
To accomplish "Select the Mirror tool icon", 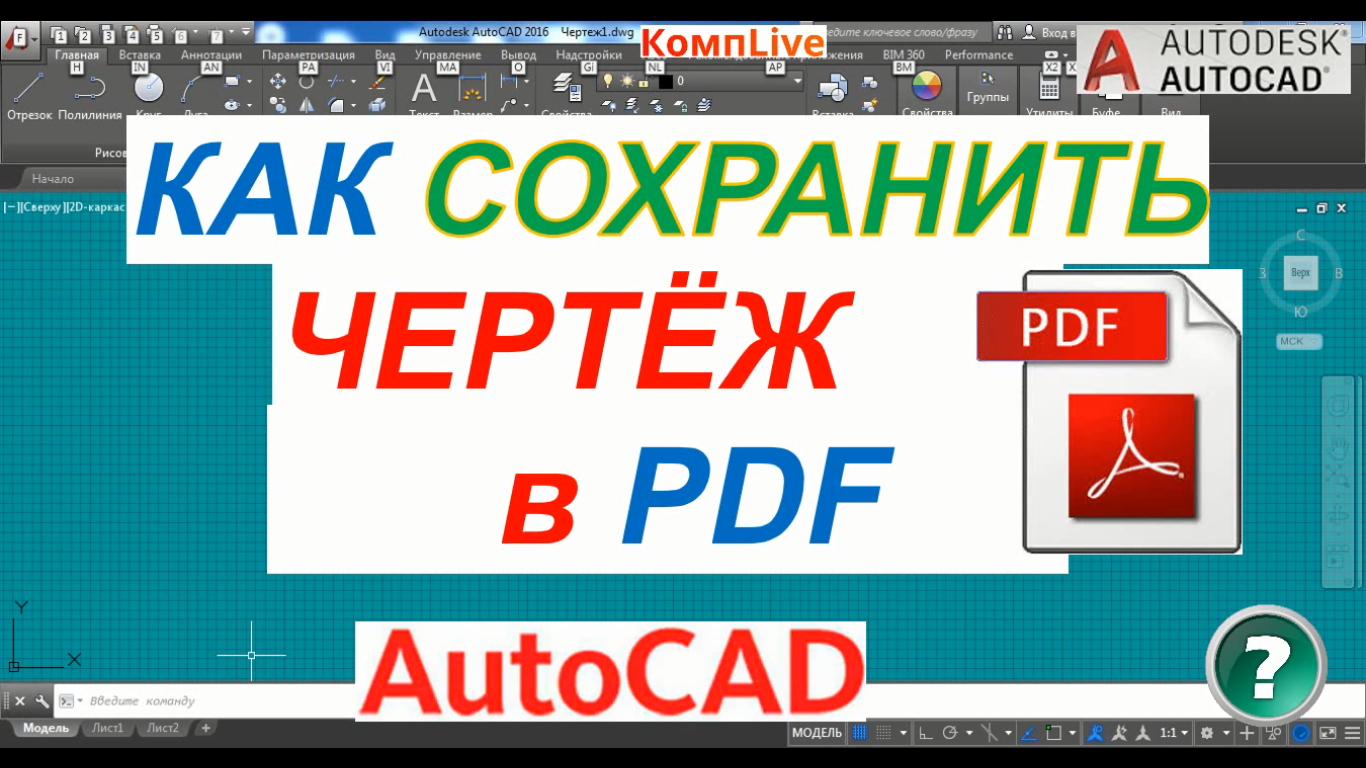I will (307, 104).
